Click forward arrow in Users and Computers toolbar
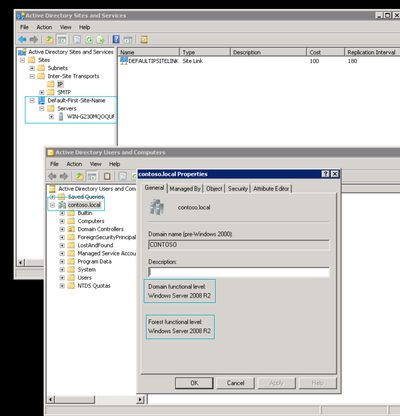This screenshot has width=400, height=416. tap(64, 176)
